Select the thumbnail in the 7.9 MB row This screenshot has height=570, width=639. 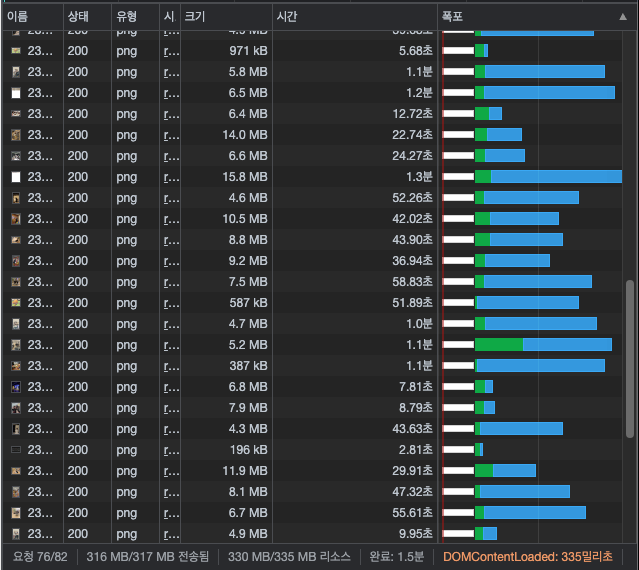(x=16, y=408)
